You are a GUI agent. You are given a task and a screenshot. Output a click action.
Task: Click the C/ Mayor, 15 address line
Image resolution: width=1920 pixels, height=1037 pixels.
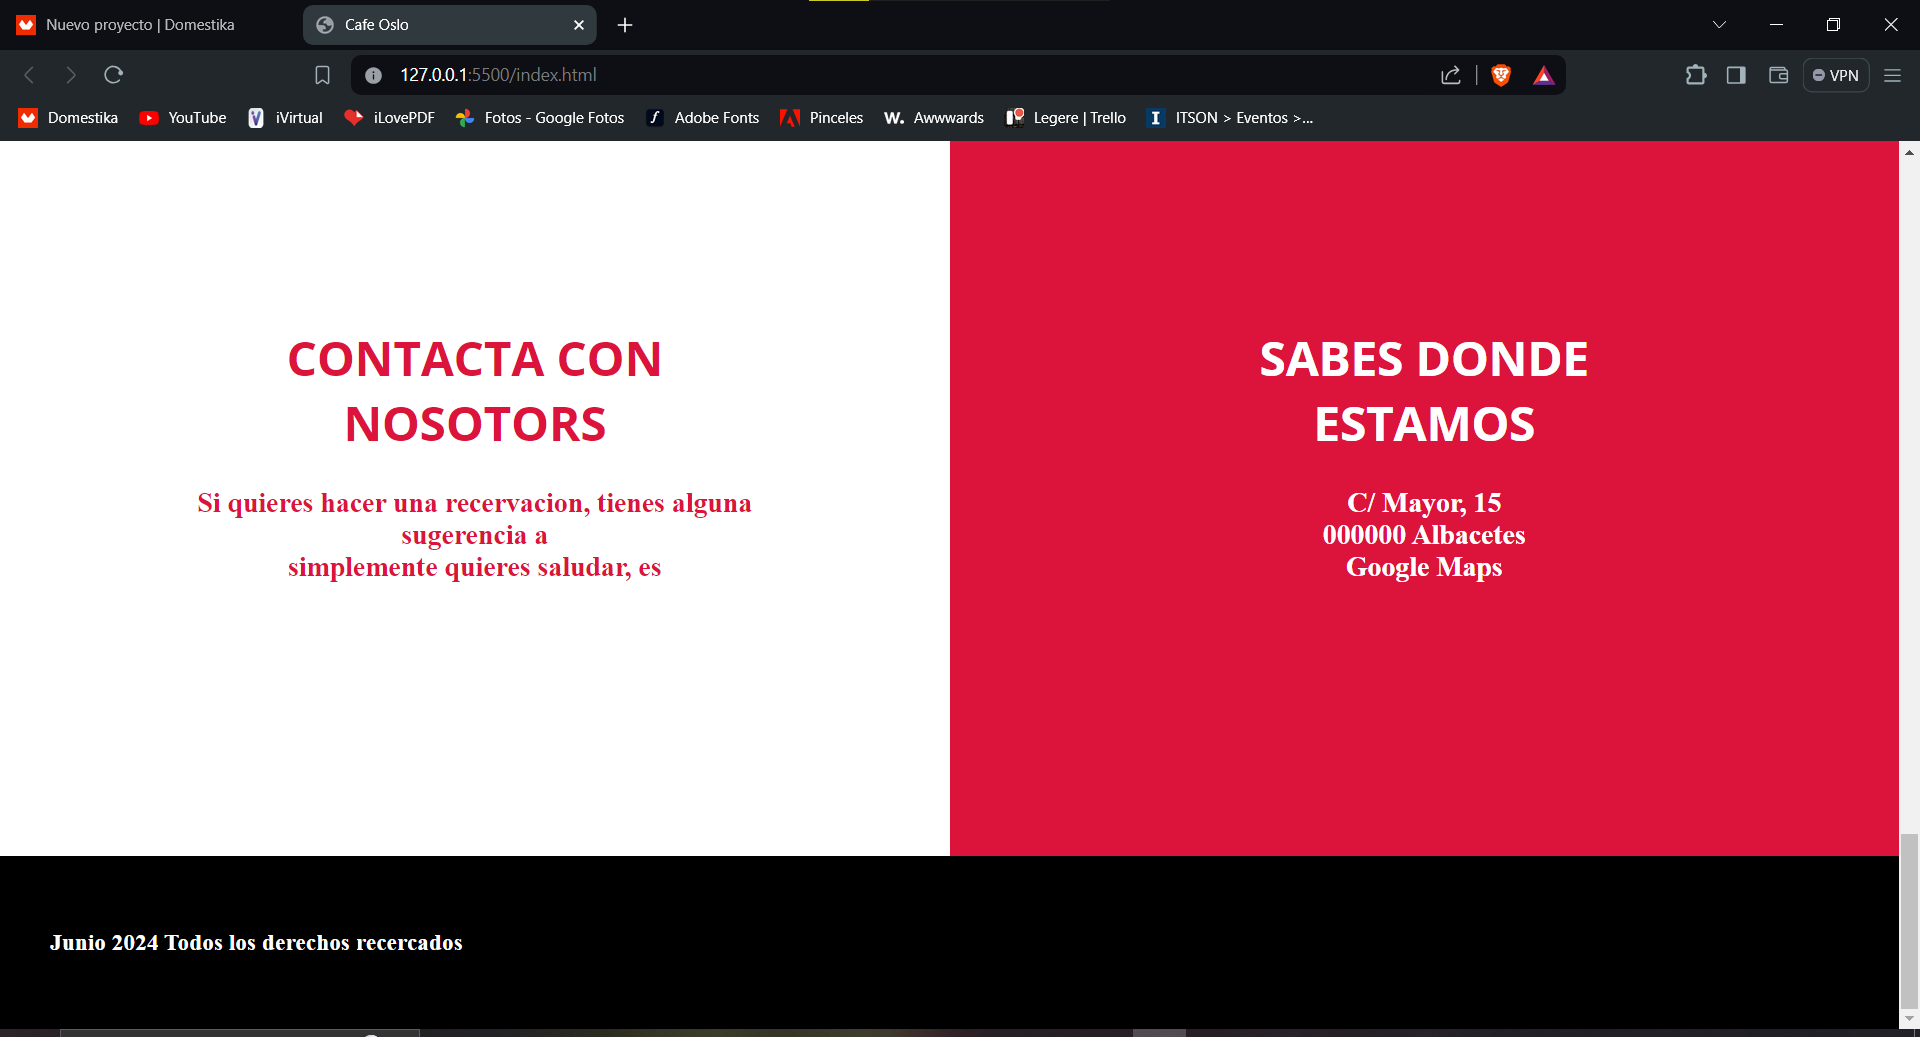tap(1424, 503)
